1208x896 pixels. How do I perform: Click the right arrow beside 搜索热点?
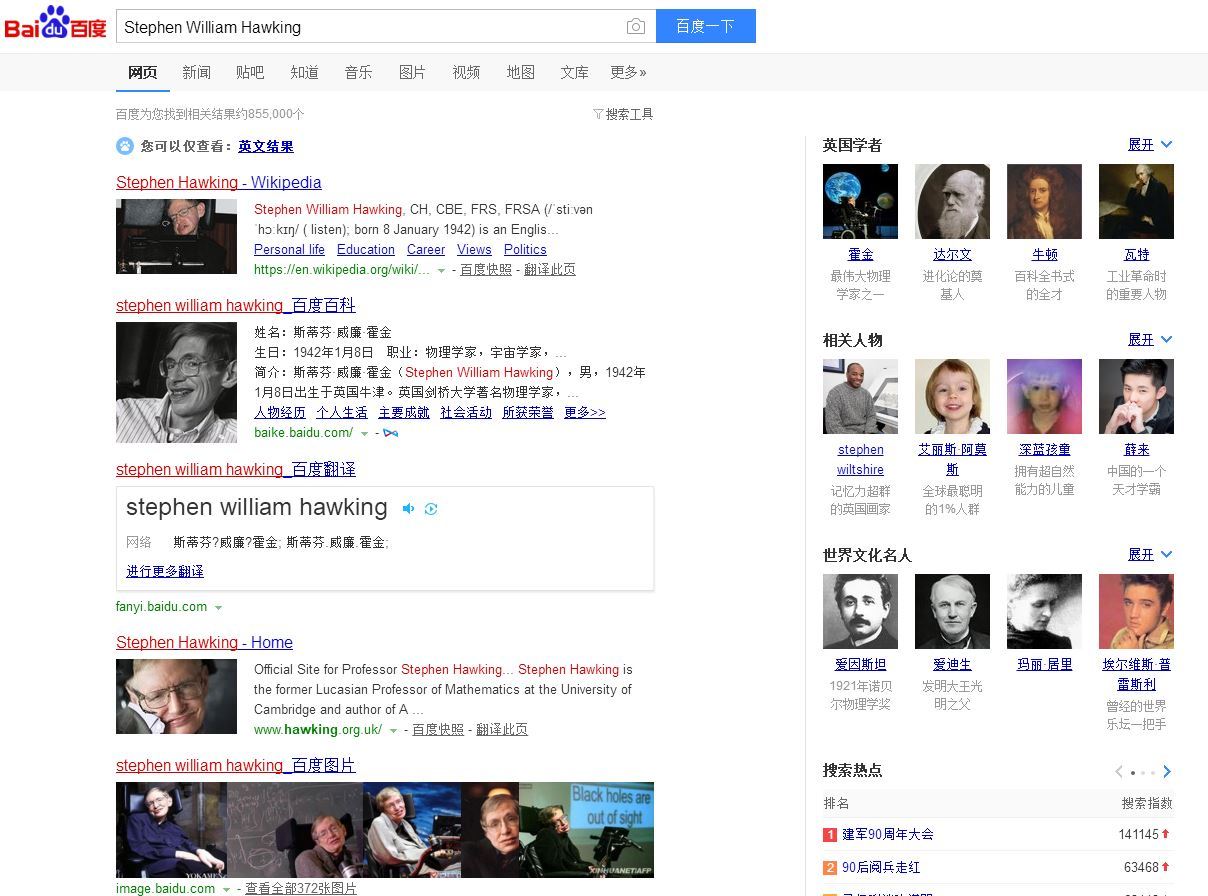point(1166,771)
